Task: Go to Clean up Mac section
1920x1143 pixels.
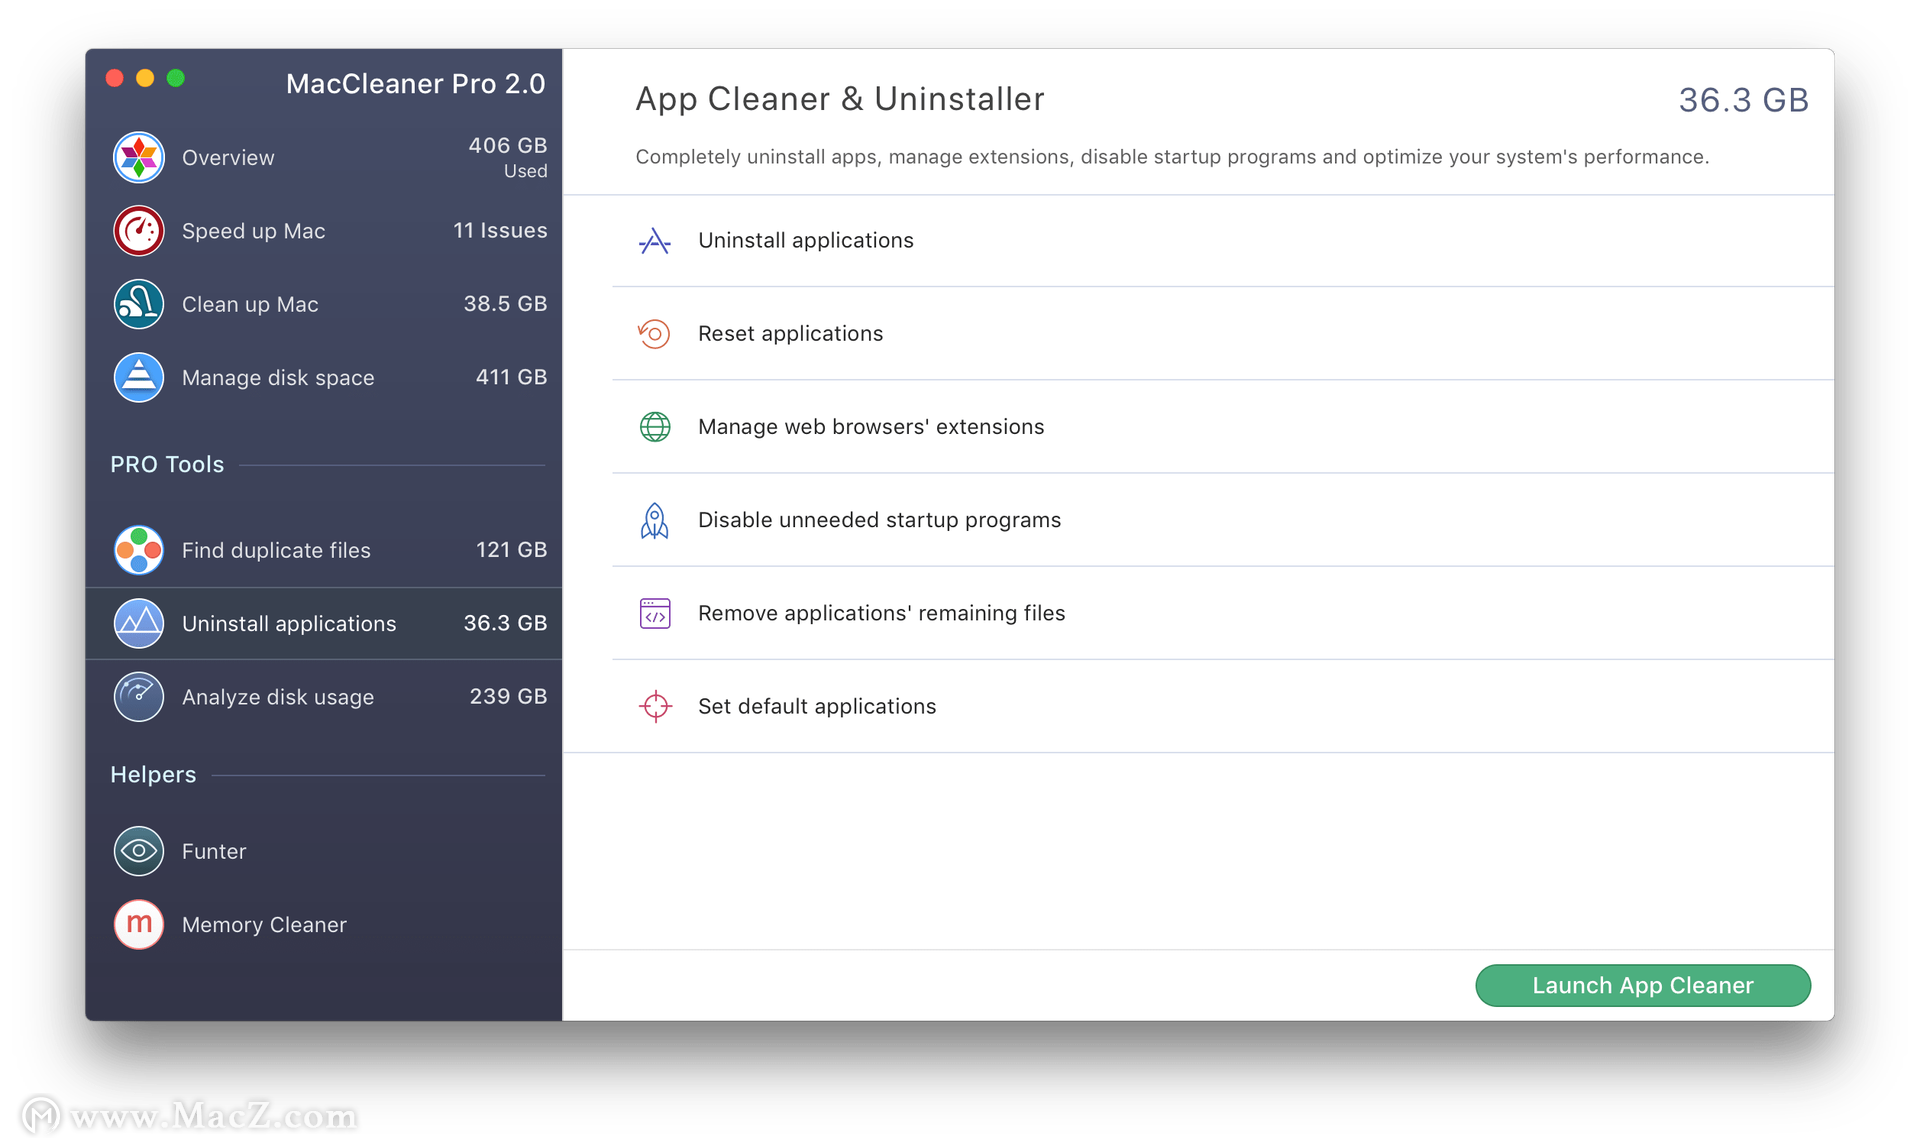Action: (250, 305)
